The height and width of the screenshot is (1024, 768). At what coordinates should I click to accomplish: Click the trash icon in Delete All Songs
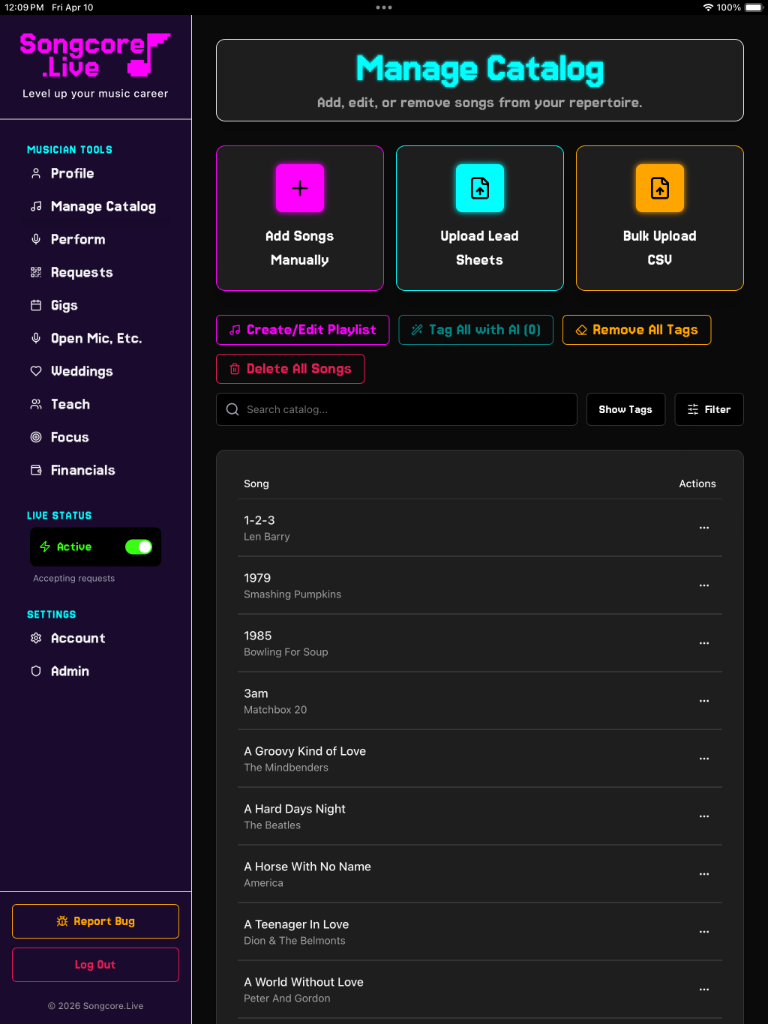234,369
